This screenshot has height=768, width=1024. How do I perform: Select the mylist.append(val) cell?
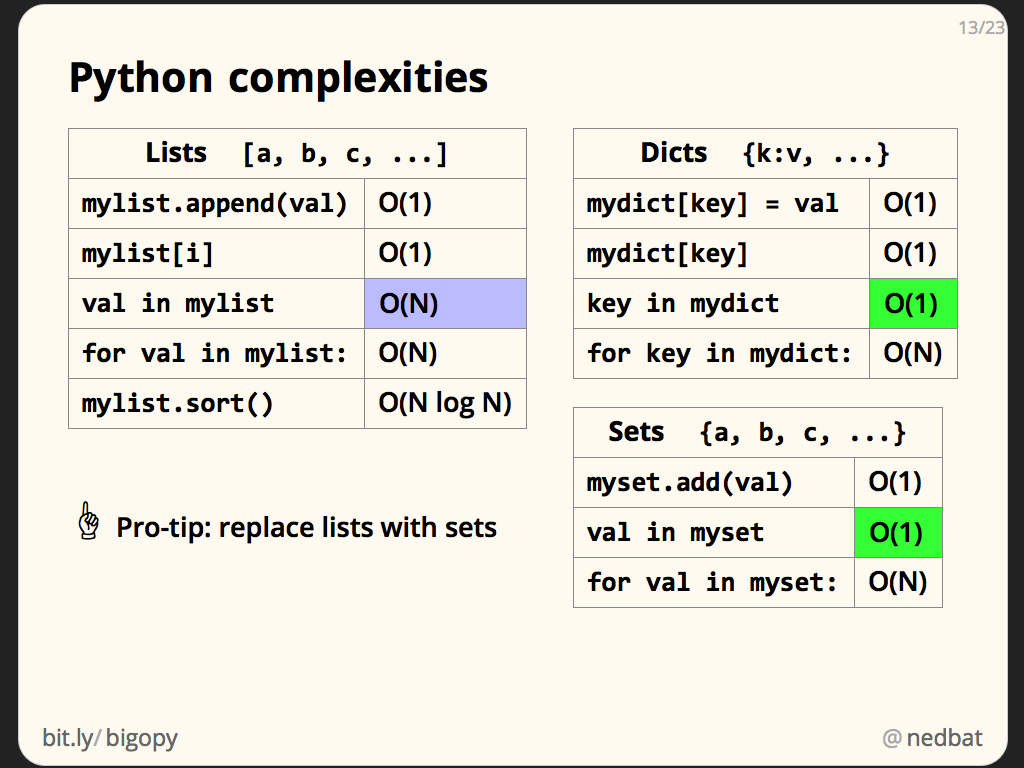(216, 204)
